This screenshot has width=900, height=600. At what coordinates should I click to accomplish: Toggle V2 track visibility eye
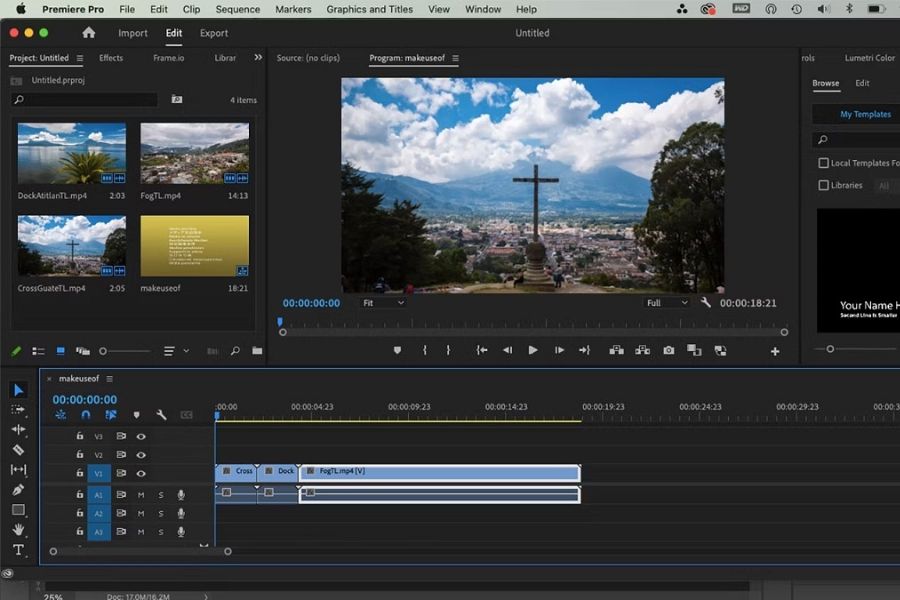[x=141, y=455]
